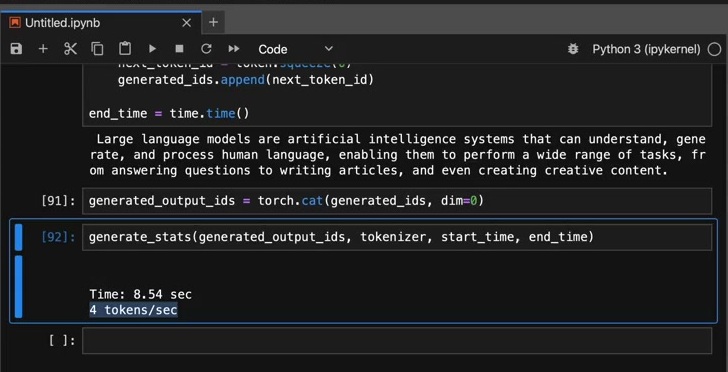Switch kernel via Python 3 (ipykernel)

point(646,49)
